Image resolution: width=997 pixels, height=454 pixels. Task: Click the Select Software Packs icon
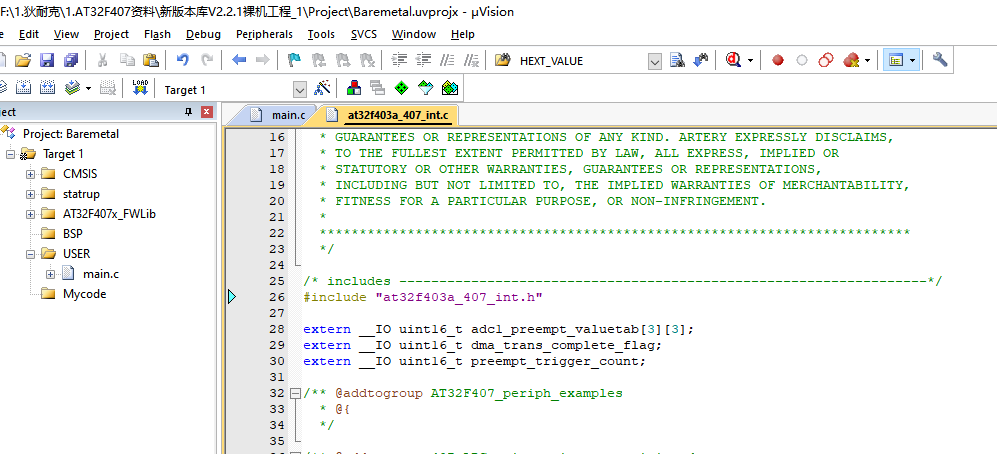coord(425,87)
